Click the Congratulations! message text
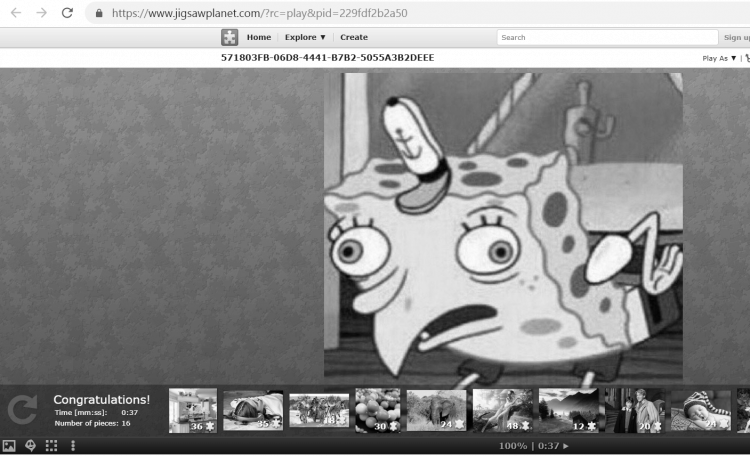This screenshot has height=456, width=750. (101, 400)
